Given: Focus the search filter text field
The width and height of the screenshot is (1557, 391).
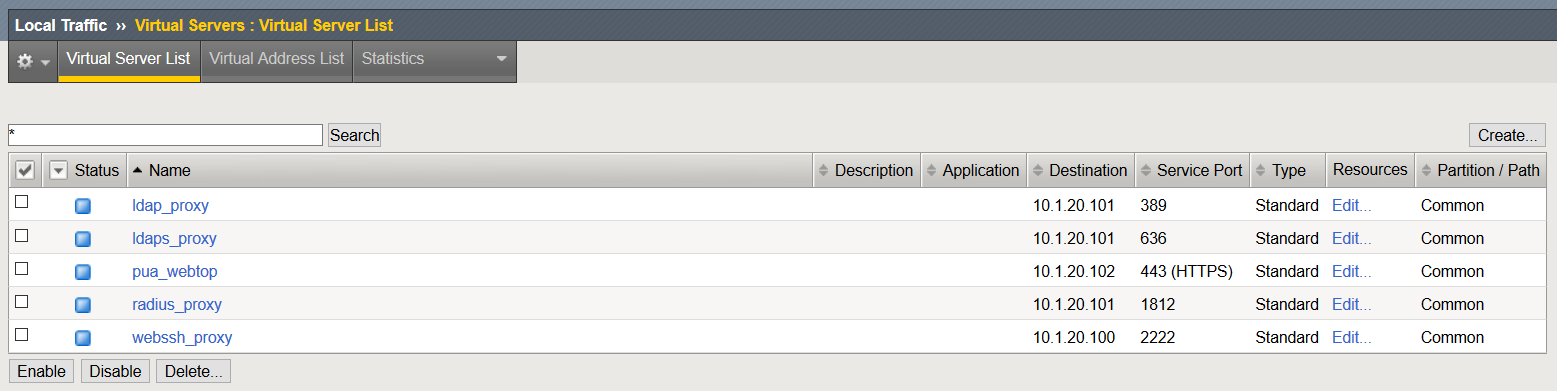Looking at the screenshot, I should click(165, 135).
